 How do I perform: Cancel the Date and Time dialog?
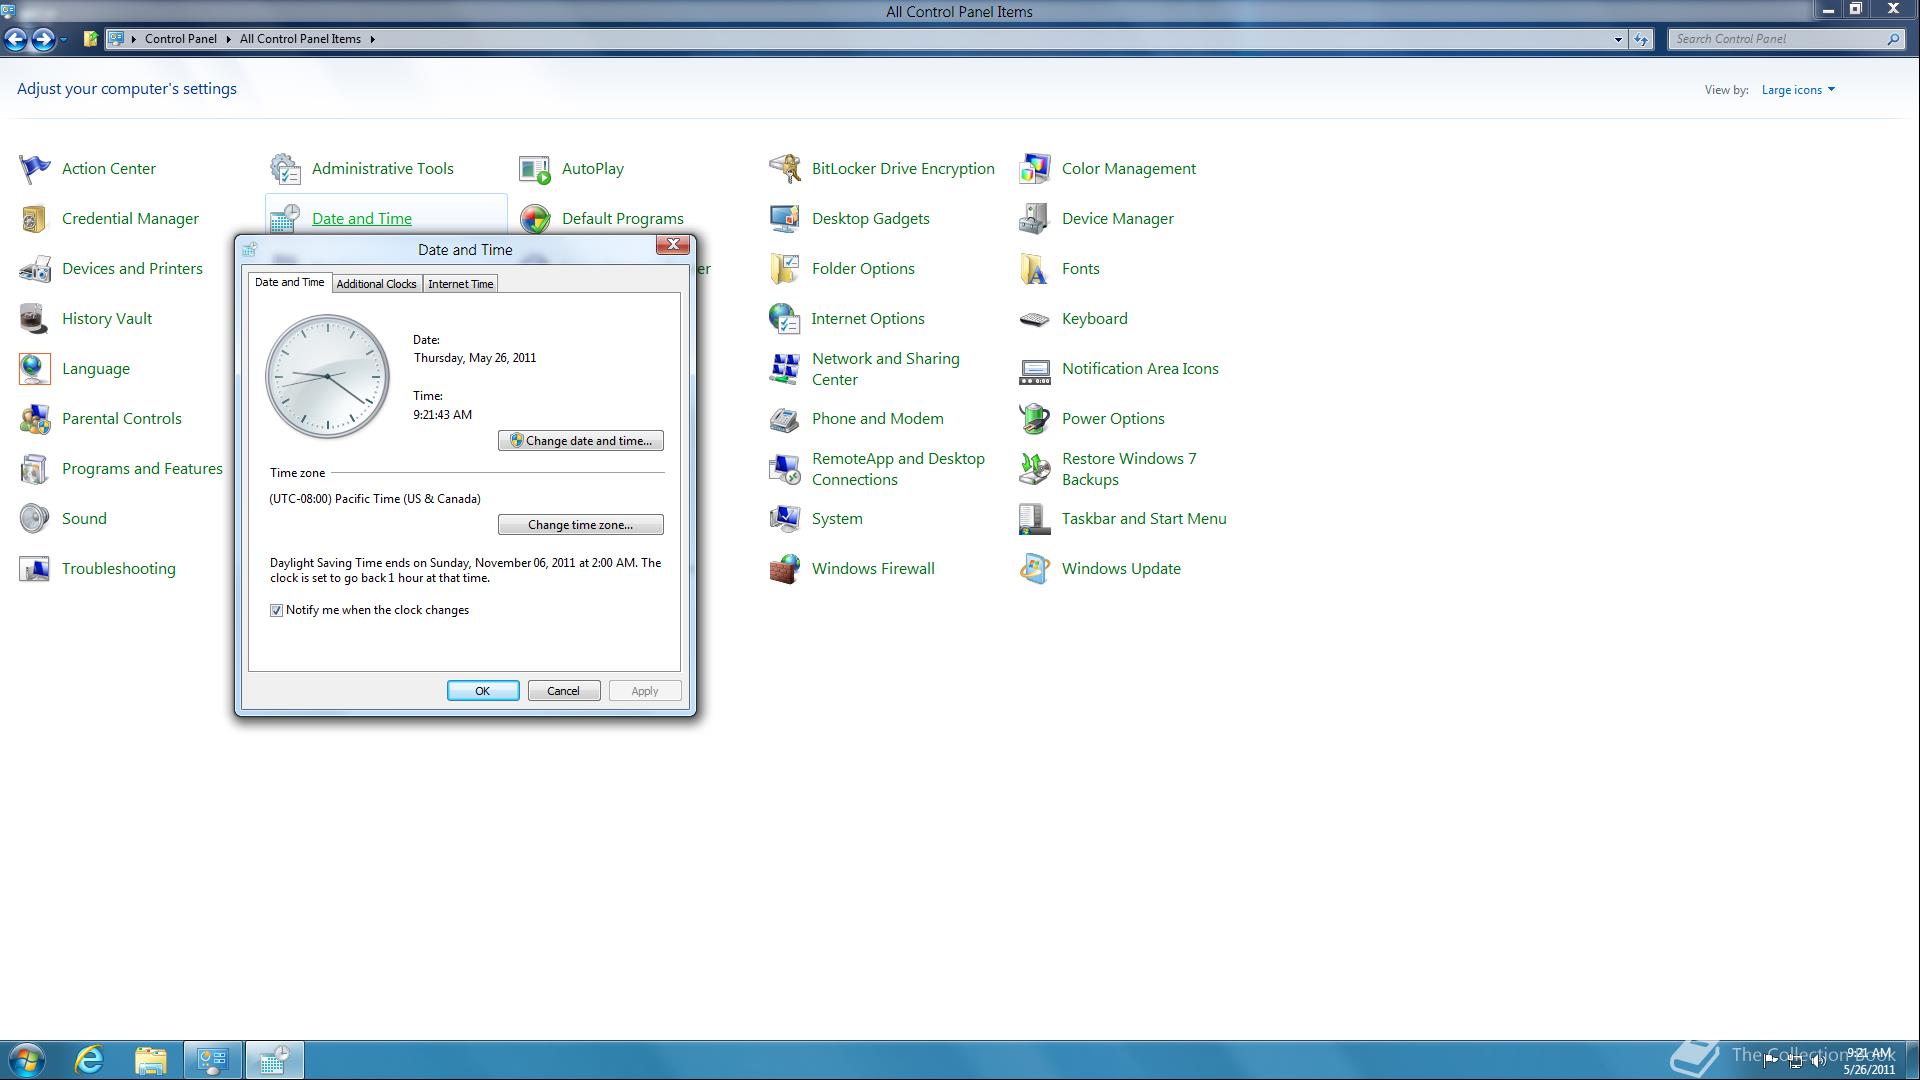[564, 691]
